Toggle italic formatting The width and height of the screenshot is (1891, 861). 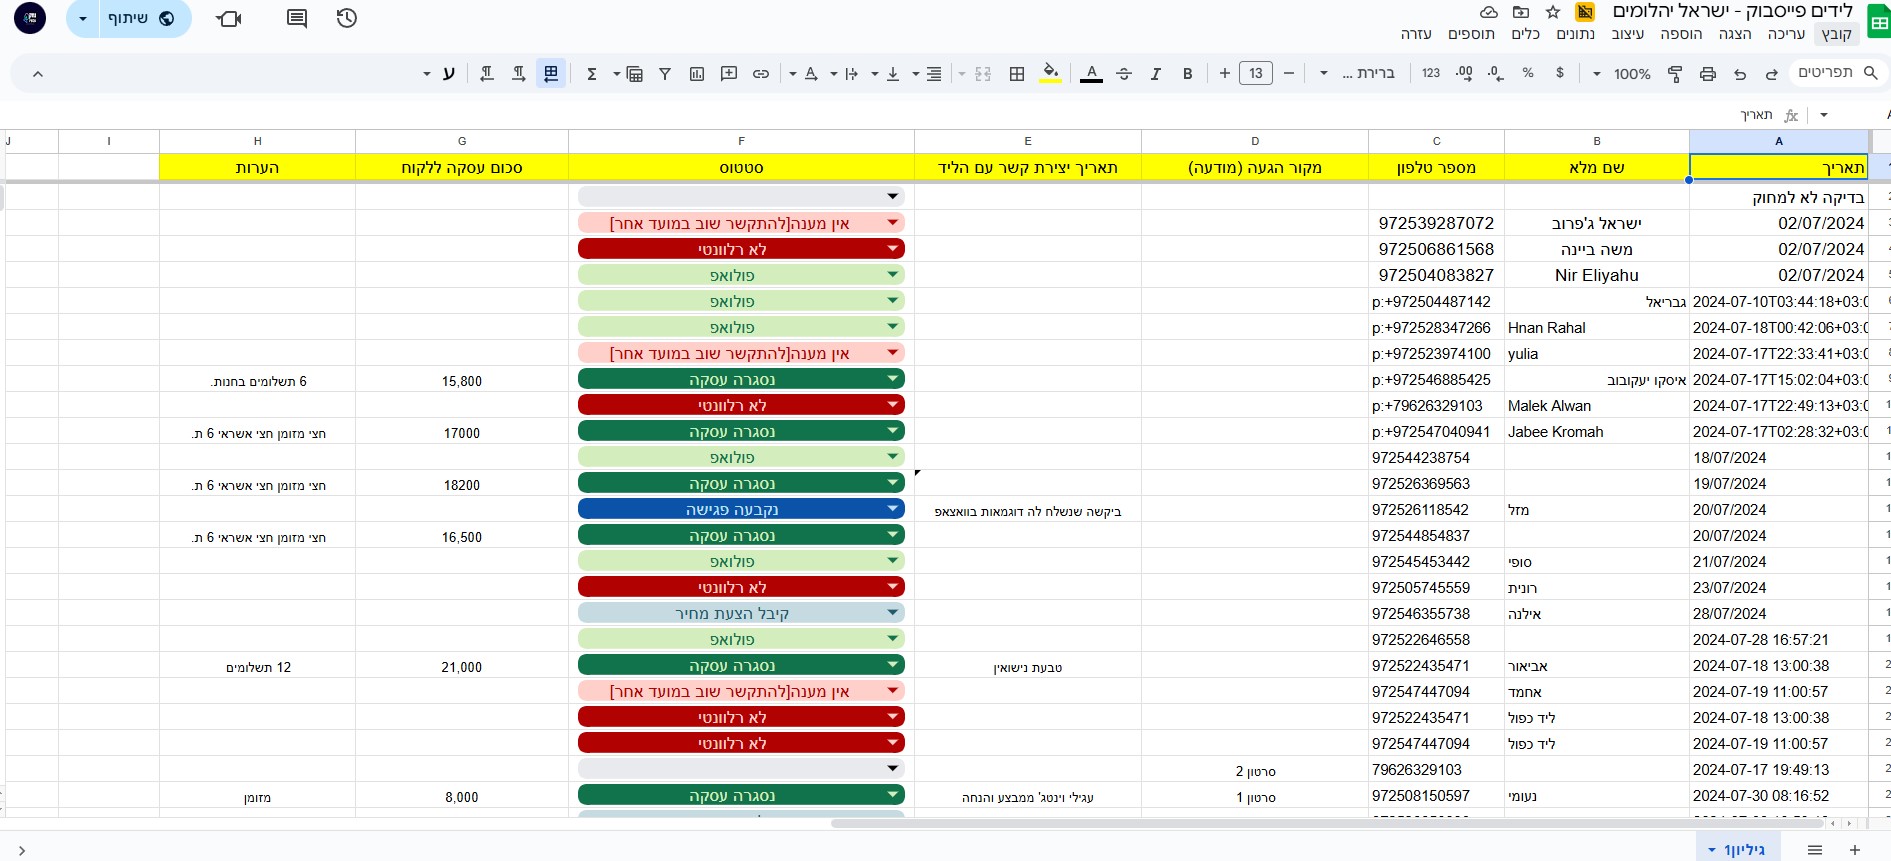(x=1156, y=73)
